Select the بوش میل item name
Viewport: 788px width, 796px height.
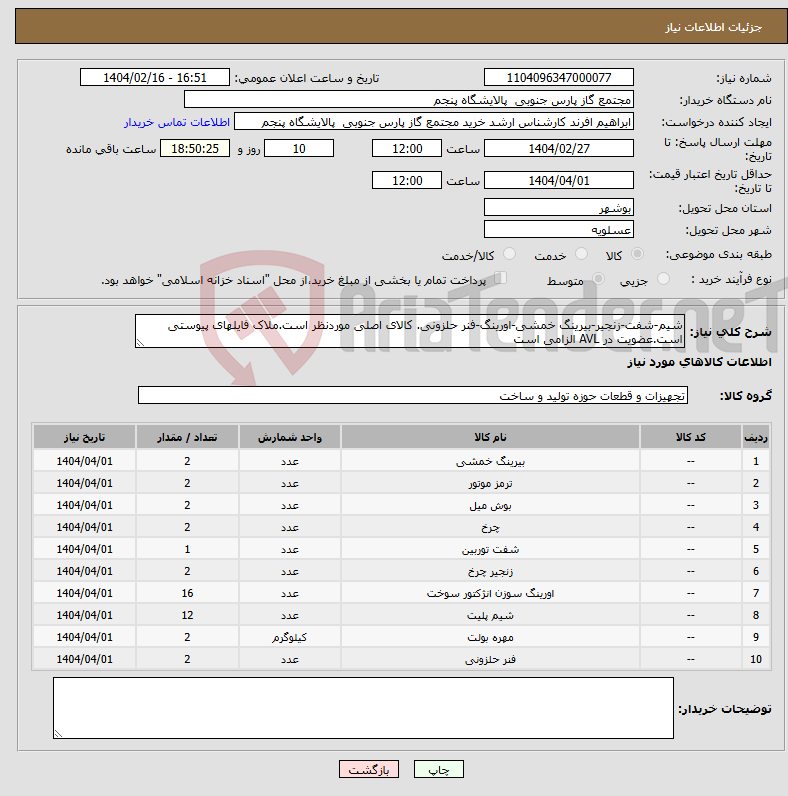pyautogui.click(x=490, y=506)
